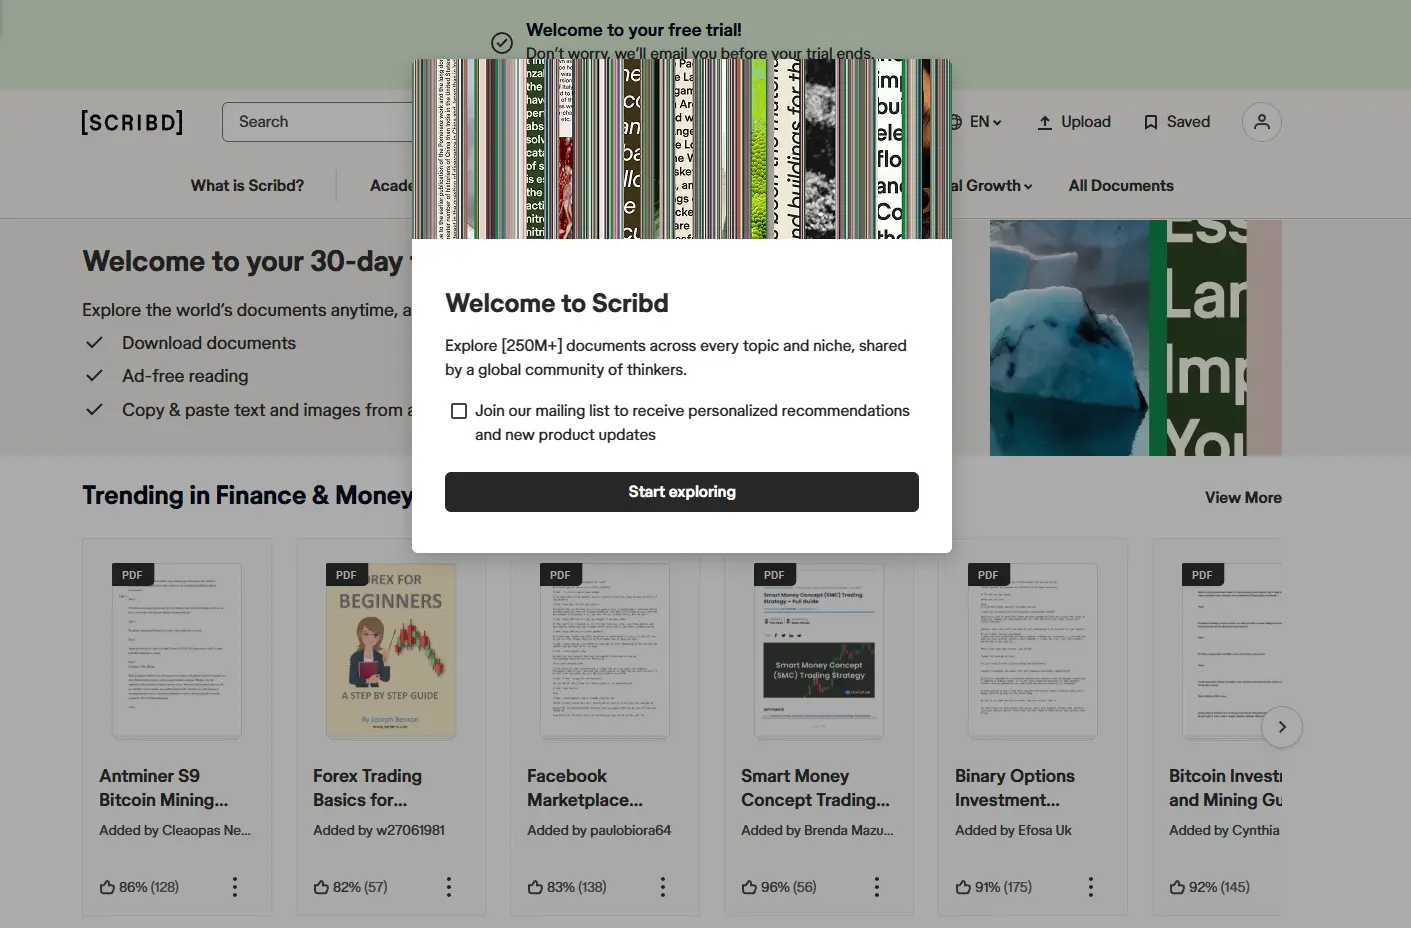1411x928 pixels.
Task: Click the iceberg promo banner image
Action: (x=1136, y=338)
